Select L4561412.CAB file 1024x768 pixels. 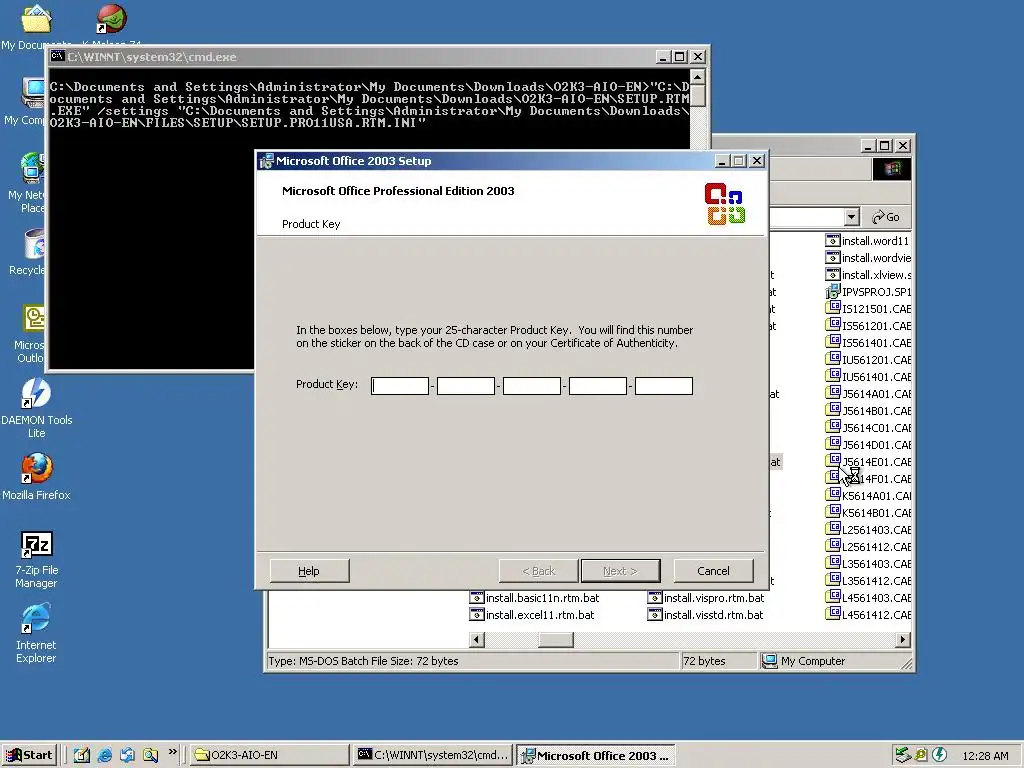point(868,615)
